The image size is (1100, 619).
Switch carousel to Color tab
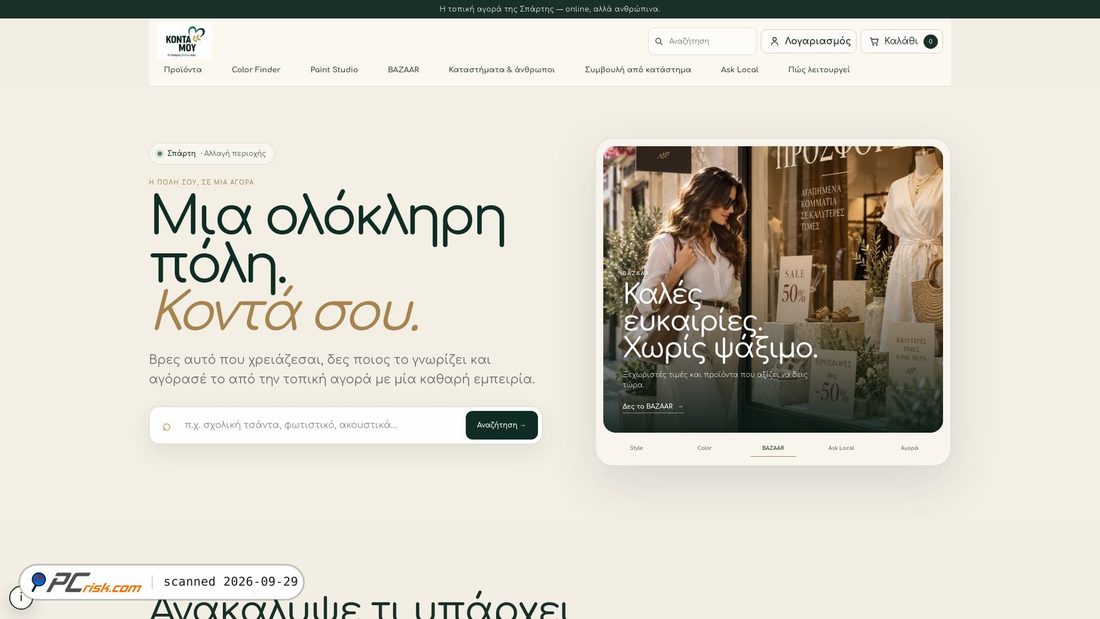pyautogui.click(x=704, y=448)
